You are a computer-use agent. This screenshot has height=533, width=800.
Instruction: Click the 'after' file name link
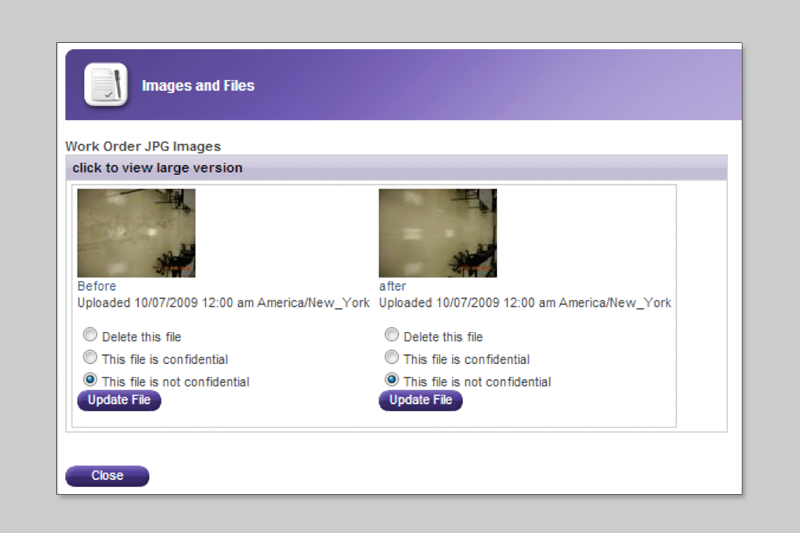[x=392, y=286]
